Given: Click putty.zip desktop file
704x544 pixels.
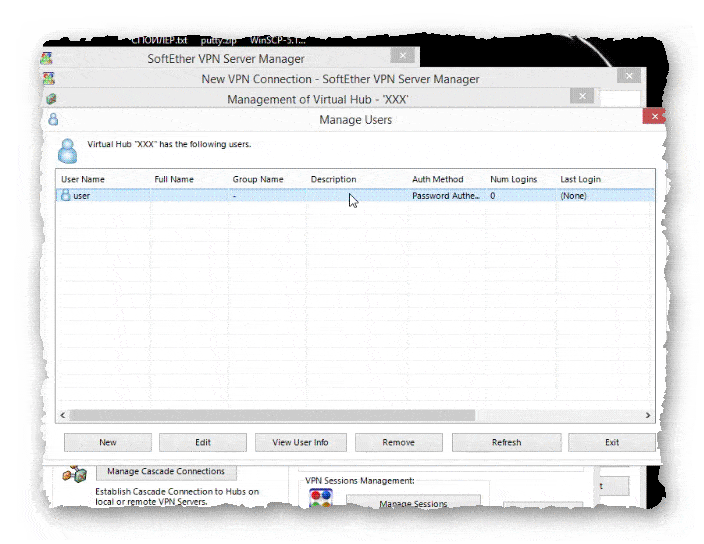Looking at the screenshot, I should tap(218, 40).
